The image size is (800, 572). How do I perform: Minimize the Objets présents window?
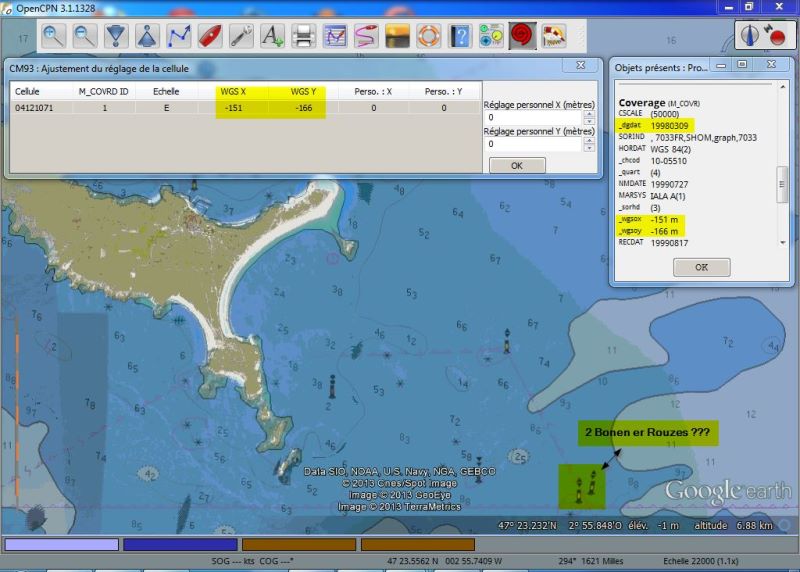(721, 65)
